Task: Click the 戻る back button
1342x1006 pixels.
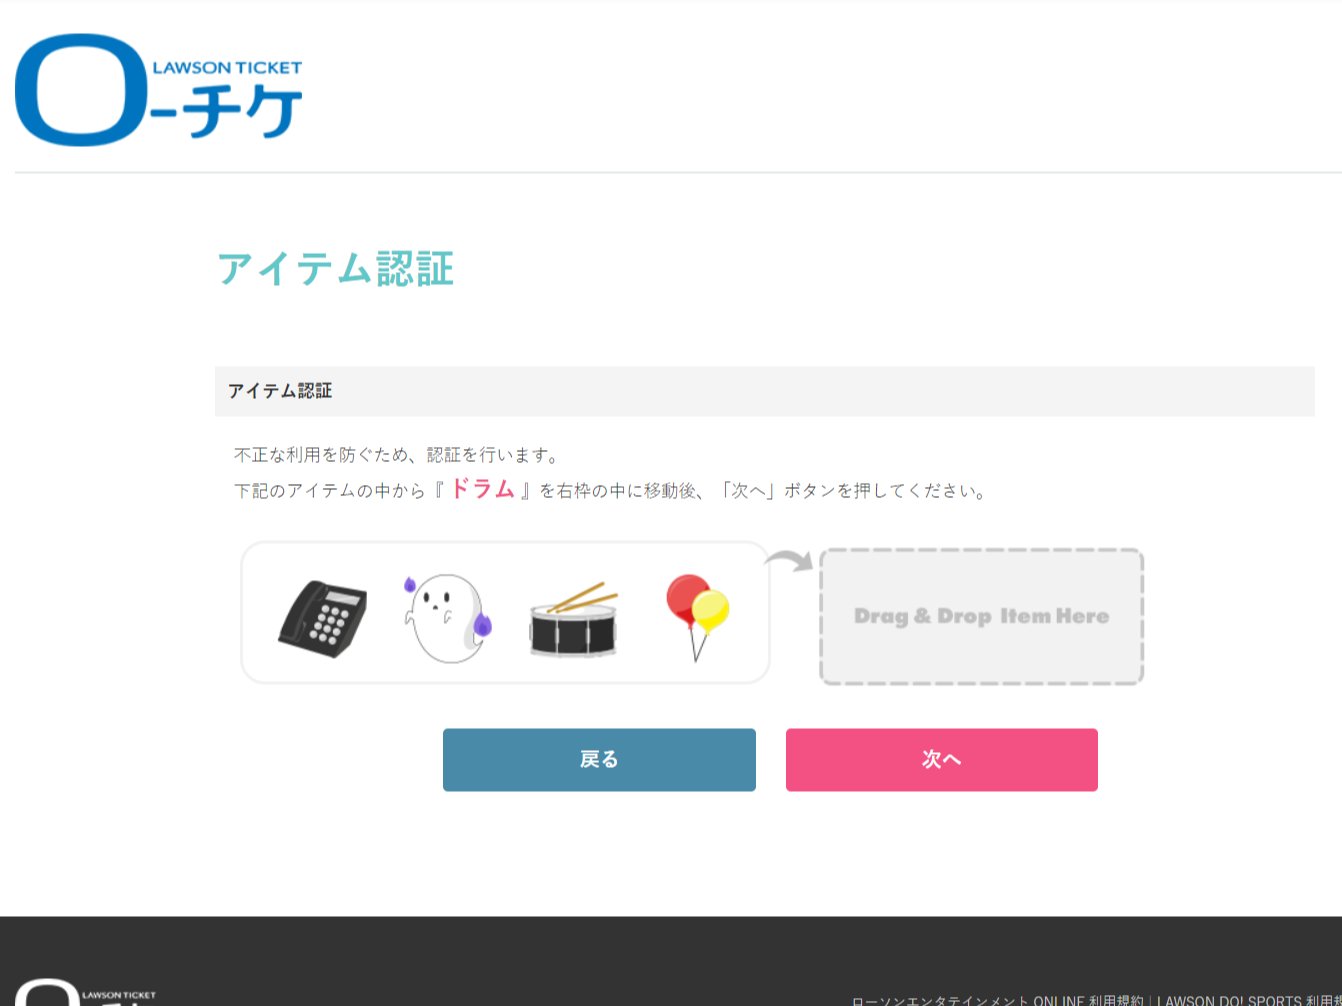Action: tap(599, 760)
